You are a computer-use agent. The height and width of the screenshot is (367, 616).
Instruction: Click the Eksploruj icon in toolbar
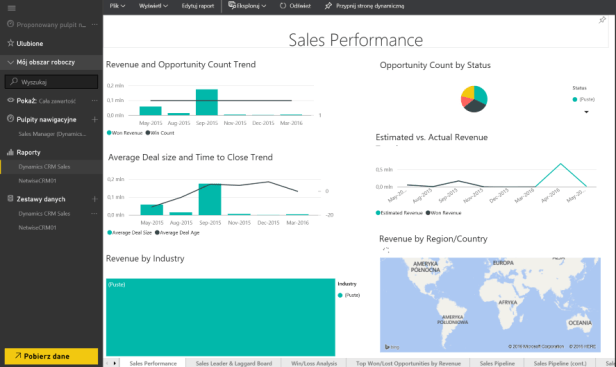click(x=232, y=6)
